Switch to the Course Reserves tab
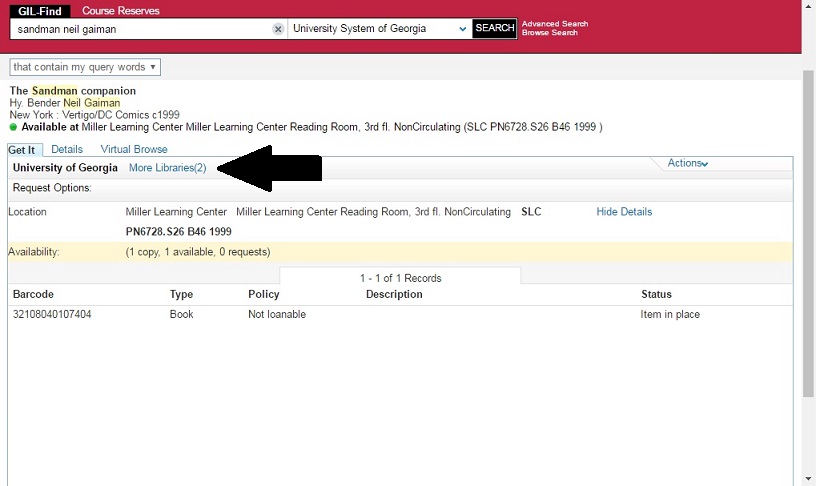The image size is (816, 486). click(x=121, y=11)
